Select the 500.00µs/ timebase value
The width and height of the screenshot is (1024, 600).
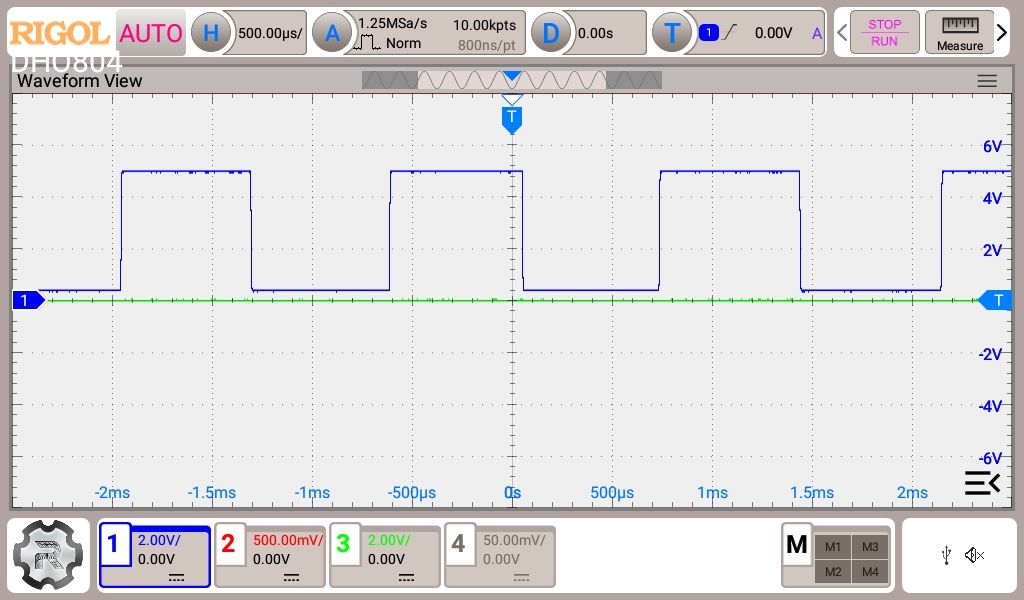(270, 33)
